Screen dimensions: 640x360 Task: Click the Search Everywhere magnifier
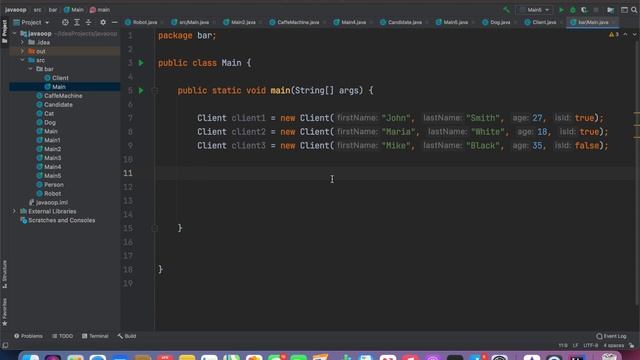[x=634, y=10]
